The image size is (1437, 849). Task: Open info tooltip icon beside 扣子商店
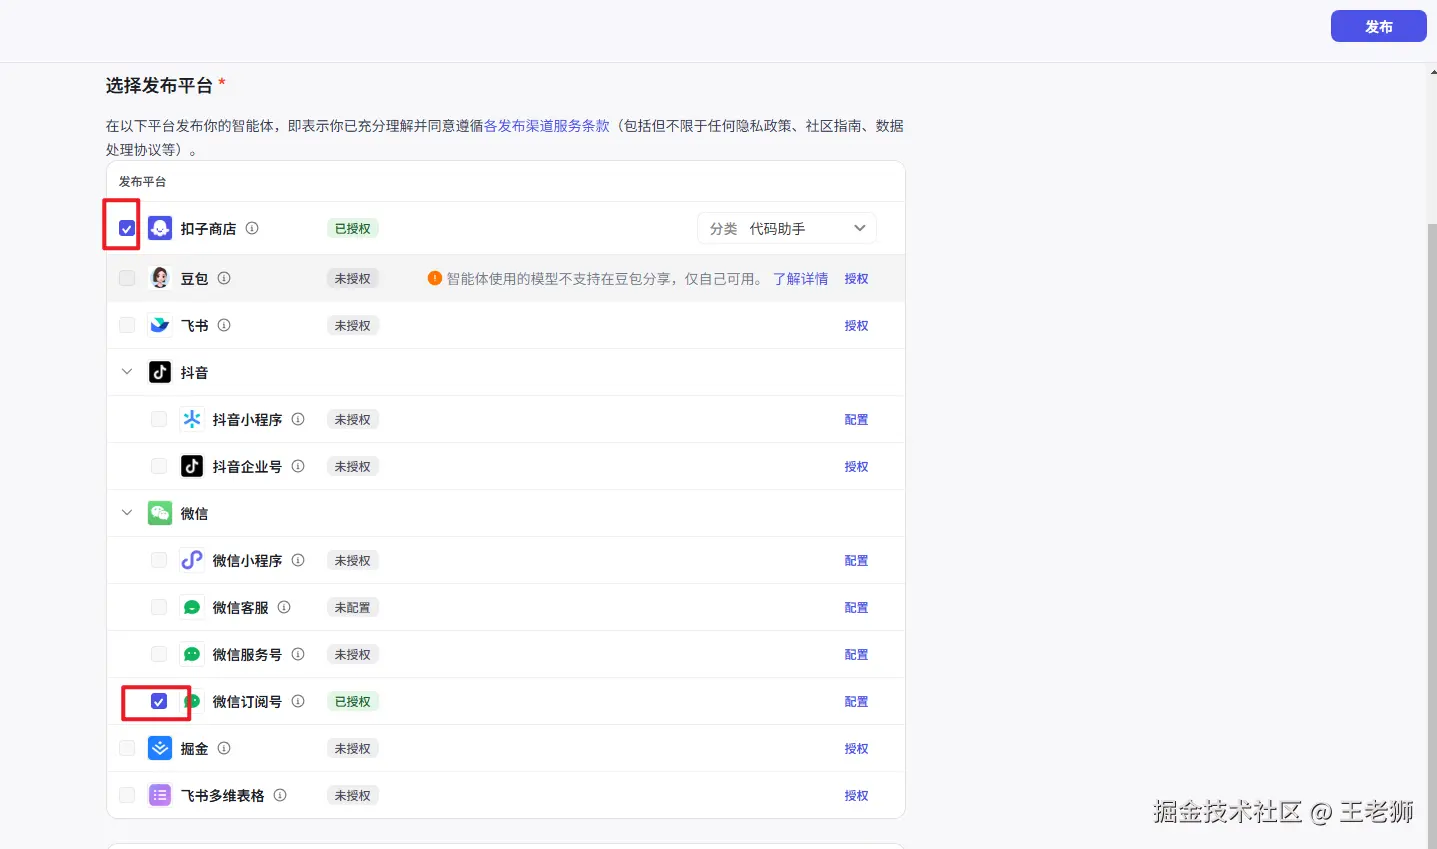252,228
